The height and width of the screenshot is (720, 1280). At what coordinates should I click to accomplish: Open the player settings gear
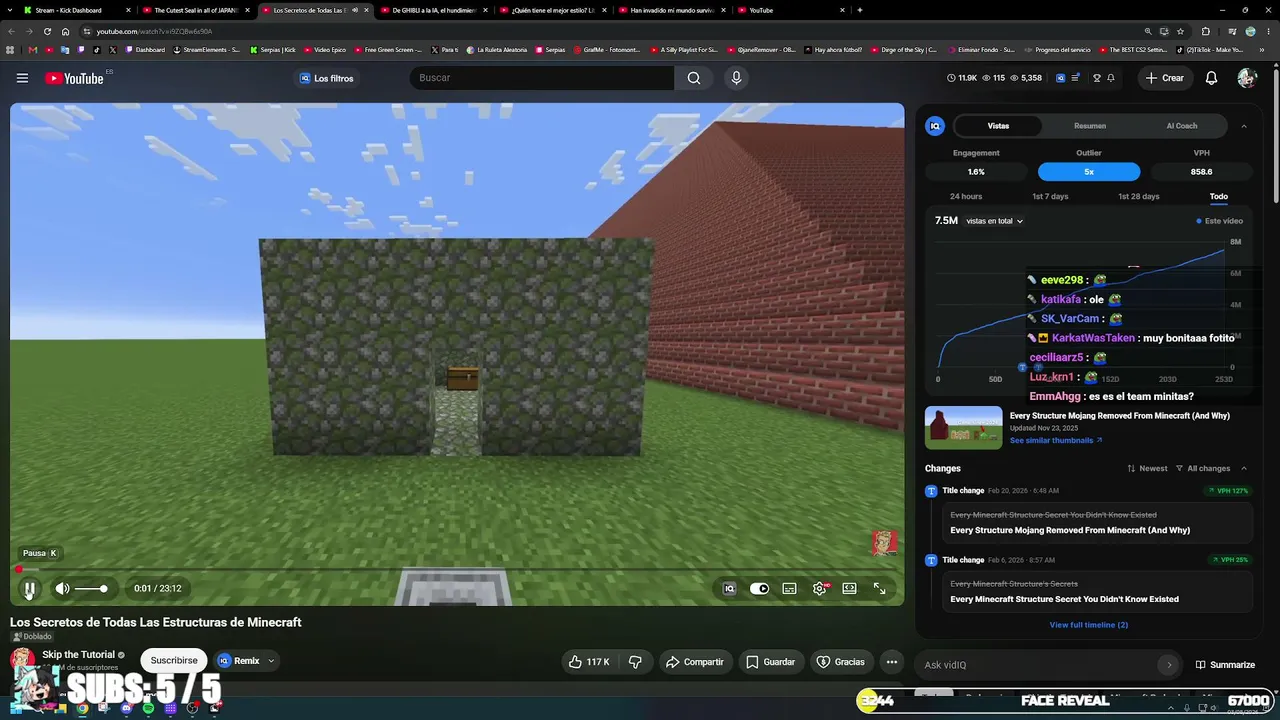coord(819,589)
